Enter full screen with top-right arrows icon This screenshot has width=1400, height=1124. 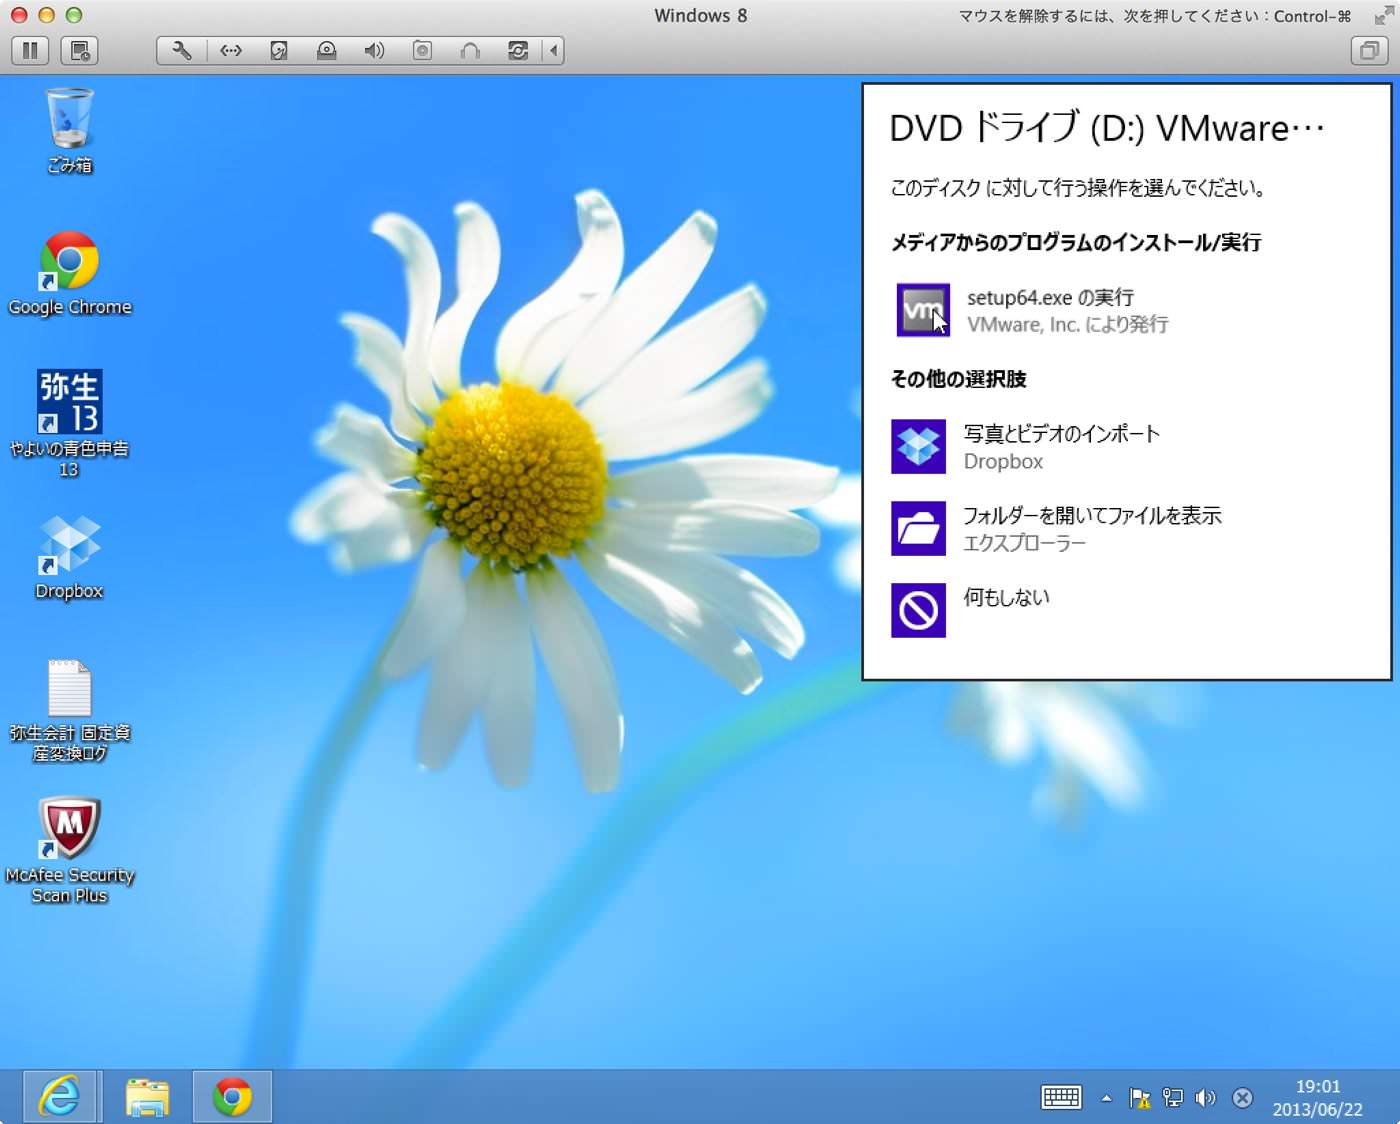pos(1384,15)
